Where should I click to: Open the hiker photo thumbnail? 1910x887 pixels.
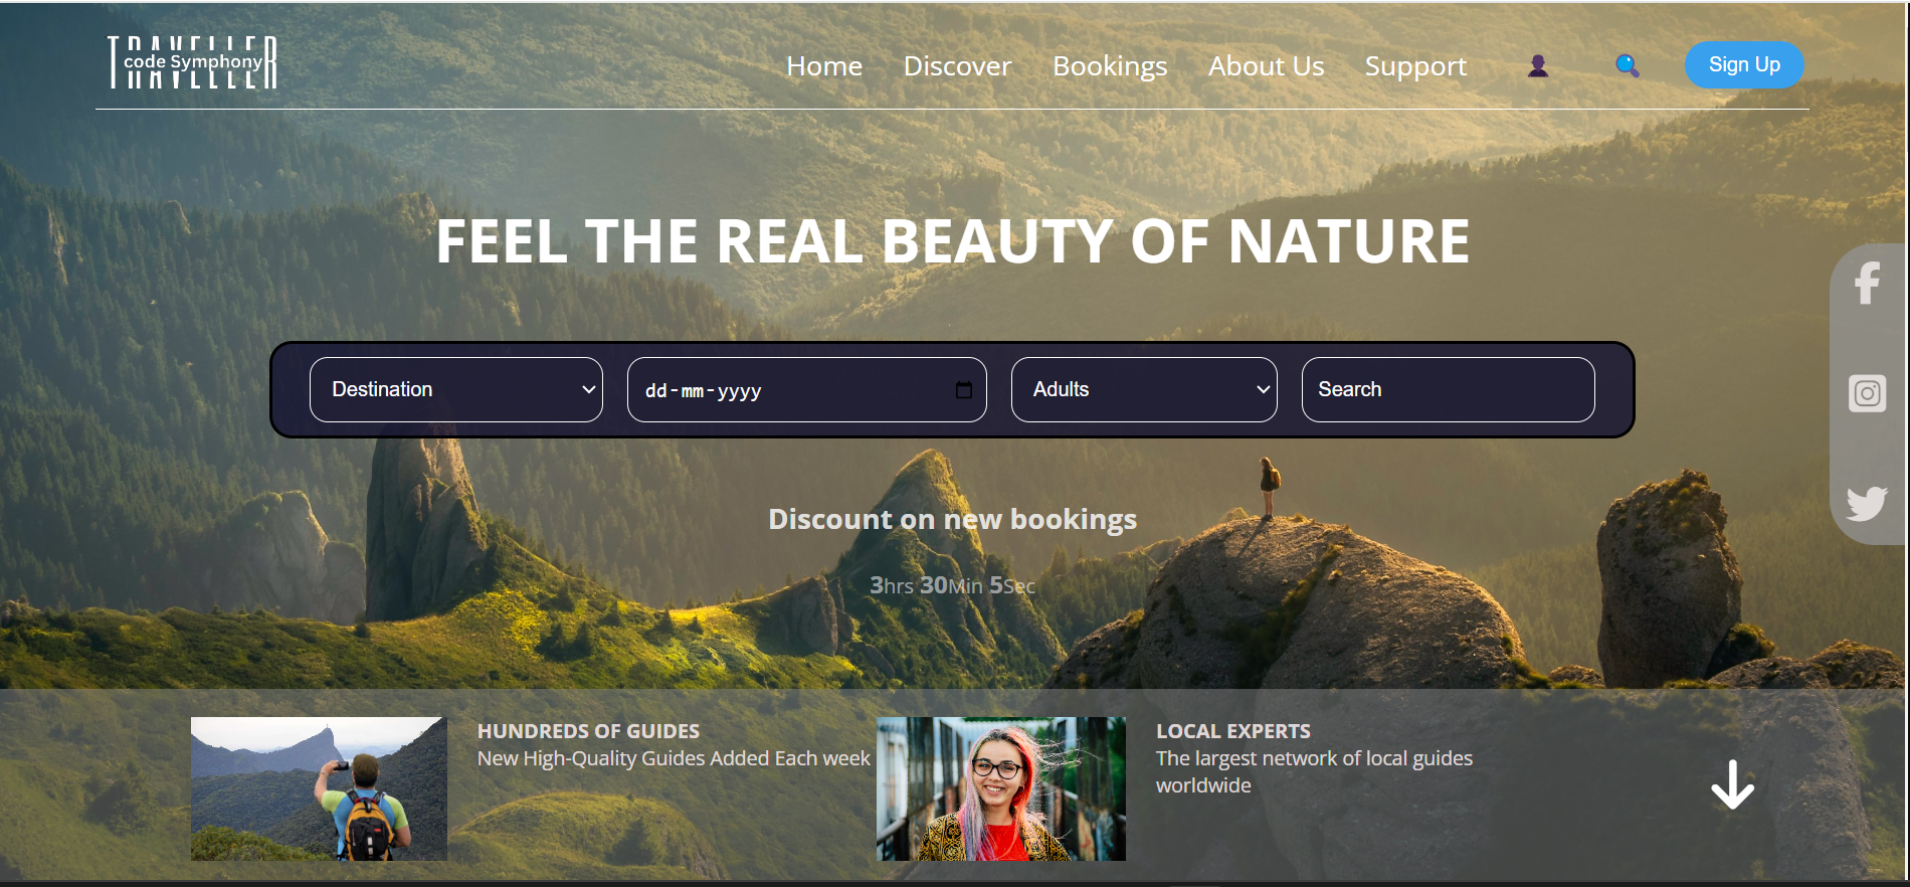click(x=319, y=789)
